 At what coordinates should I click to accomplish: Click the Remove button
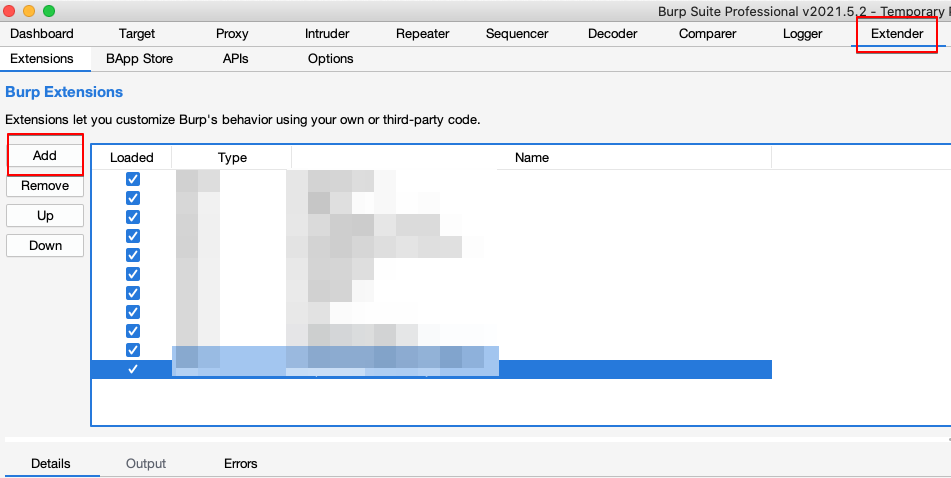pos(45,186)
